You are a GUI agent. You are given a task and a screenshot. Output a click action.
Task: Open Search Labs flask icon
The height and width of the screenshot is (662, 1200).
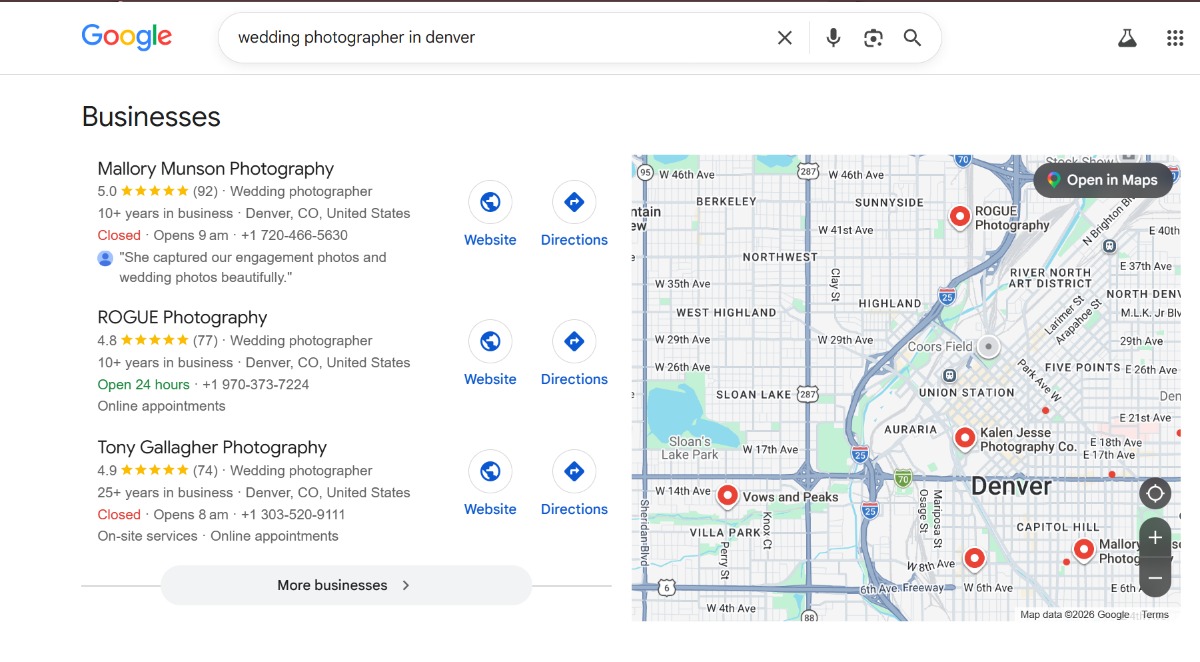tap(1127, 38)
